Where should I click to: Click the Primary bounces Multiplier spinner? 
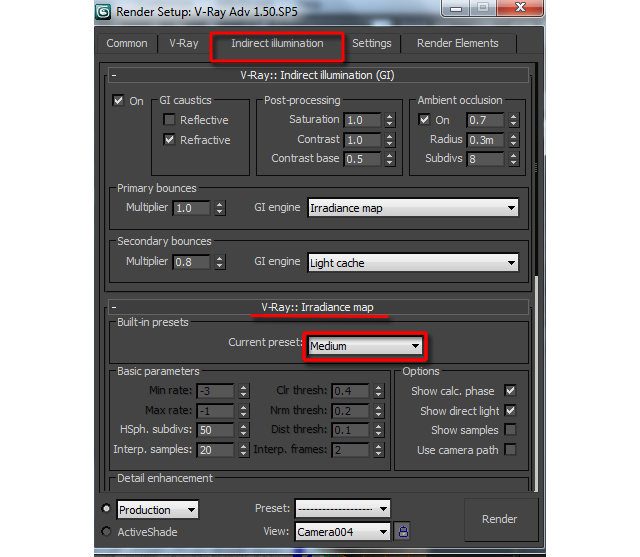point(220,208)
